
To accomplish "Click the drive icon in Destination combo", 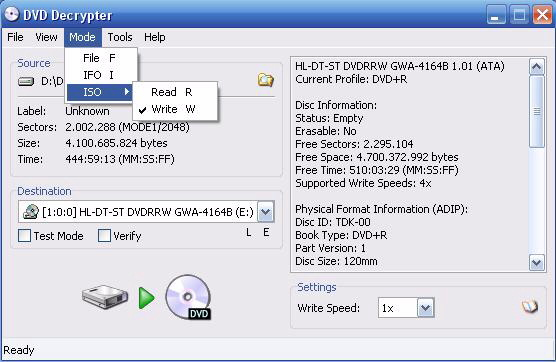I will pyautogui.click(x=30, y=212).
